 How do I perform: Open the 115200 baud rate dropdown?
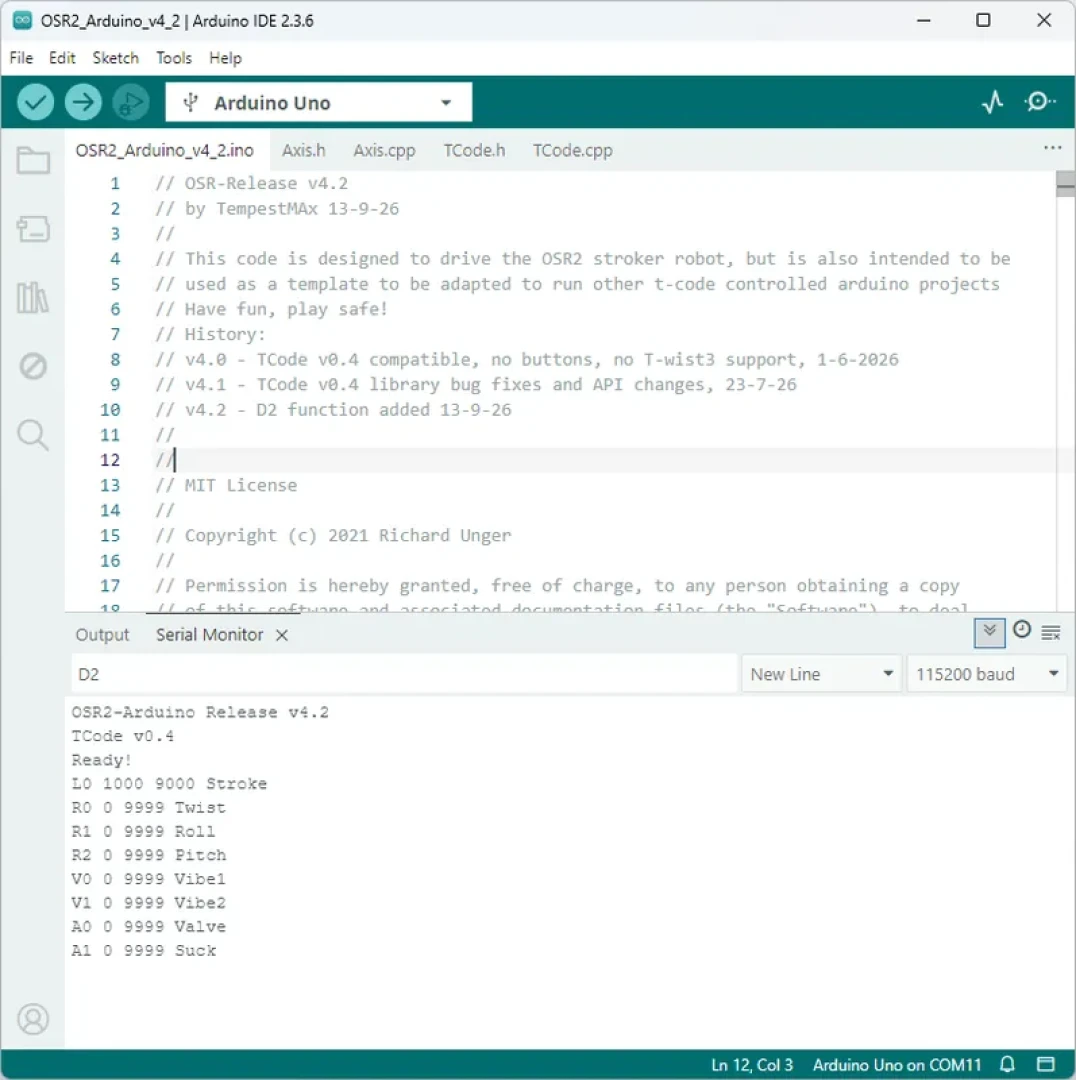coord(986,674)
